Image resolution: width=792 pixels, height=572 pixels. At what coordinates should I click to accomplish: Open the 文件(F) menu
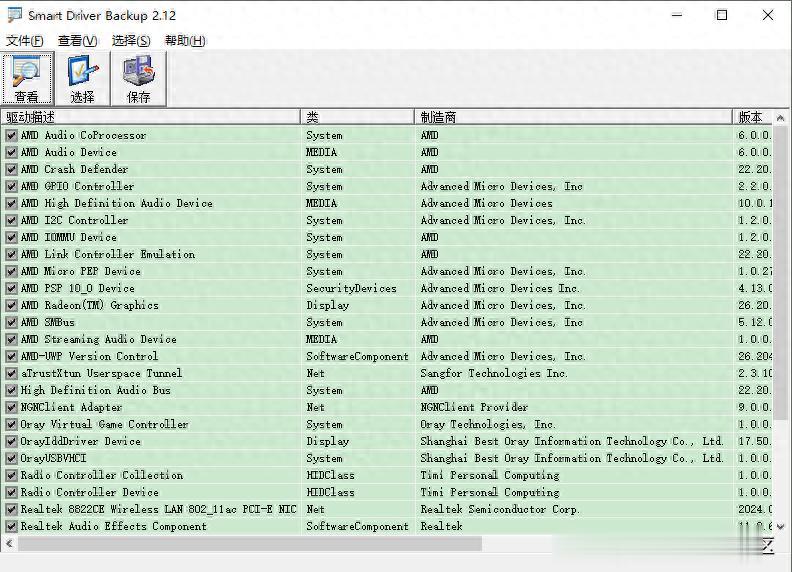click(x=24, y=40)
